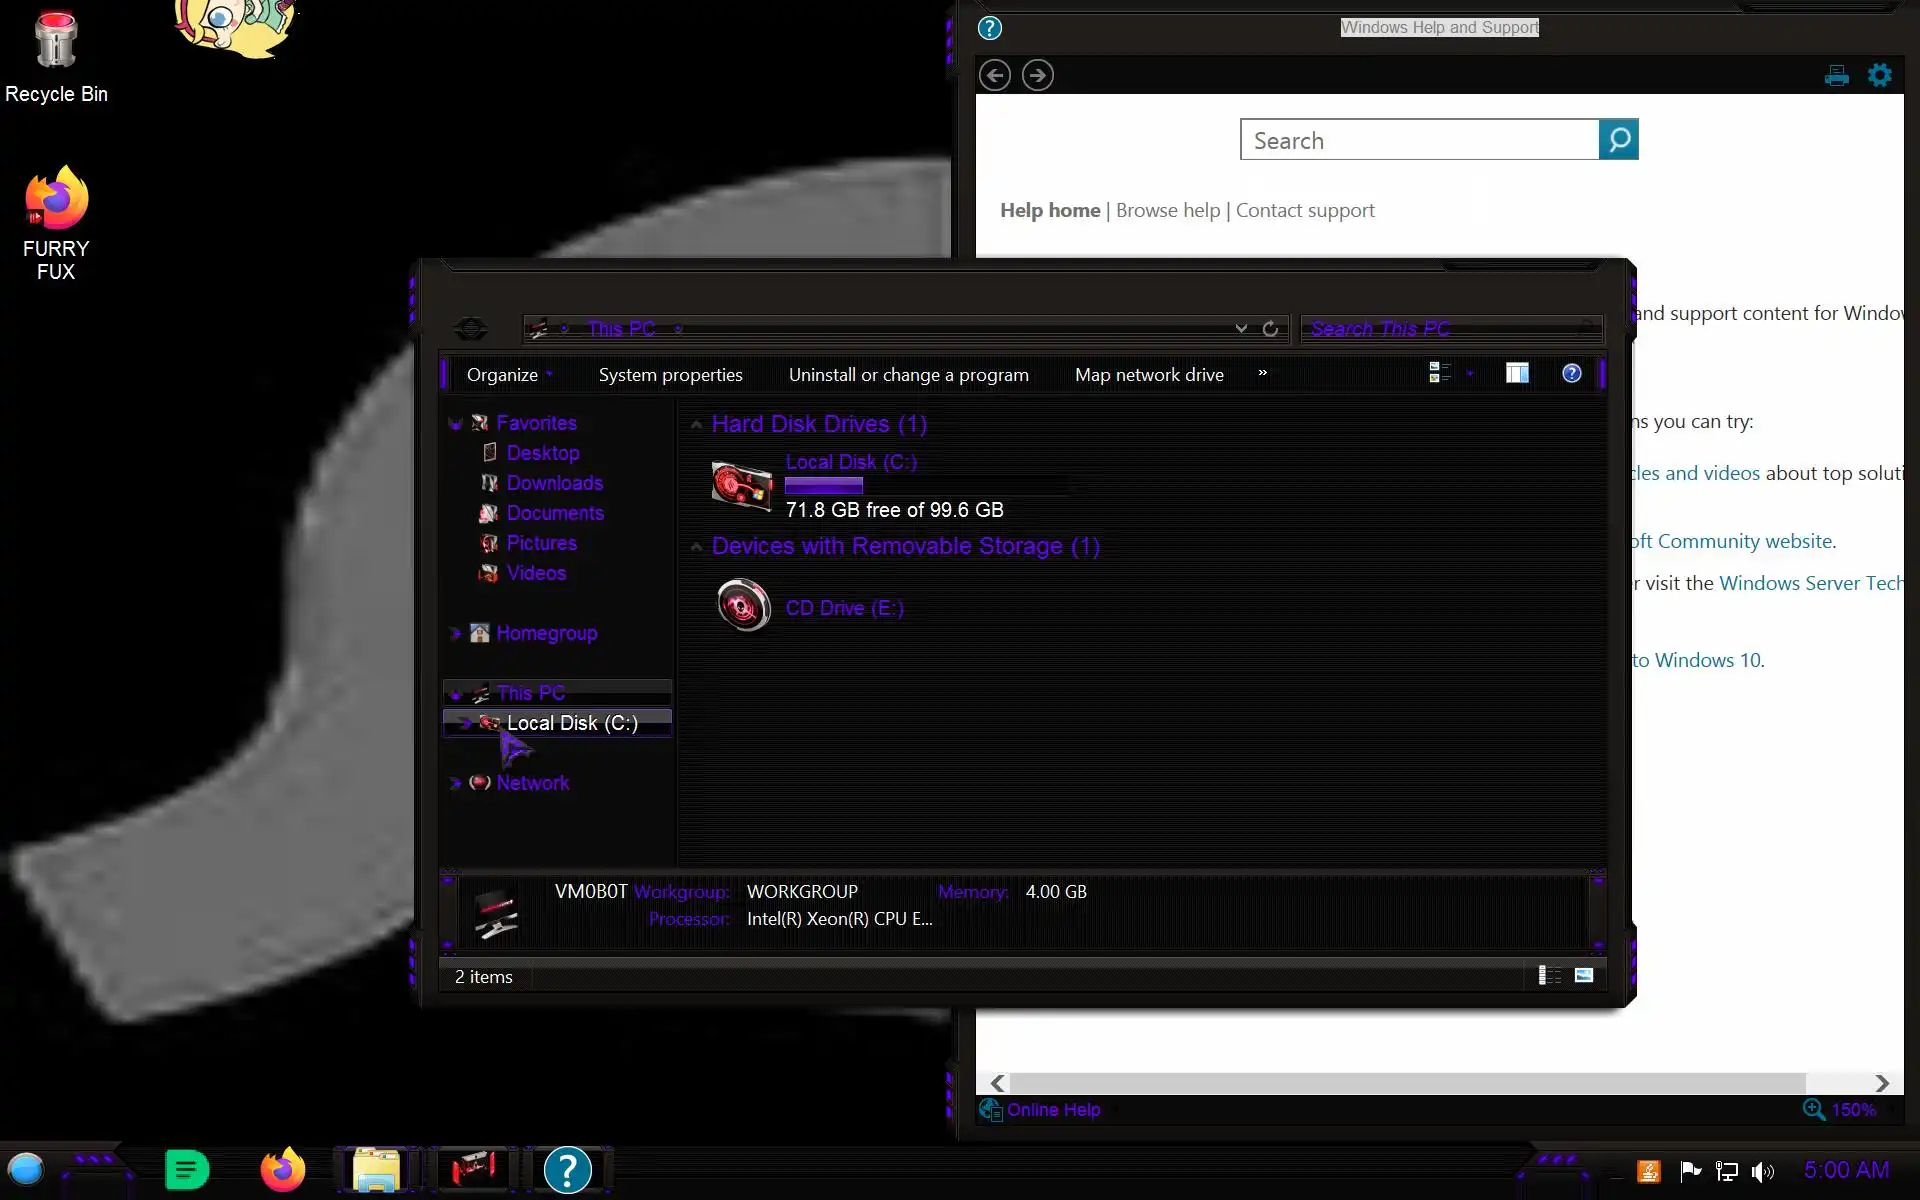Open the Local Disk (C:) drive icon
Screen dimensions: 1920x1200
pyautogui.click(x=741, y=486)
